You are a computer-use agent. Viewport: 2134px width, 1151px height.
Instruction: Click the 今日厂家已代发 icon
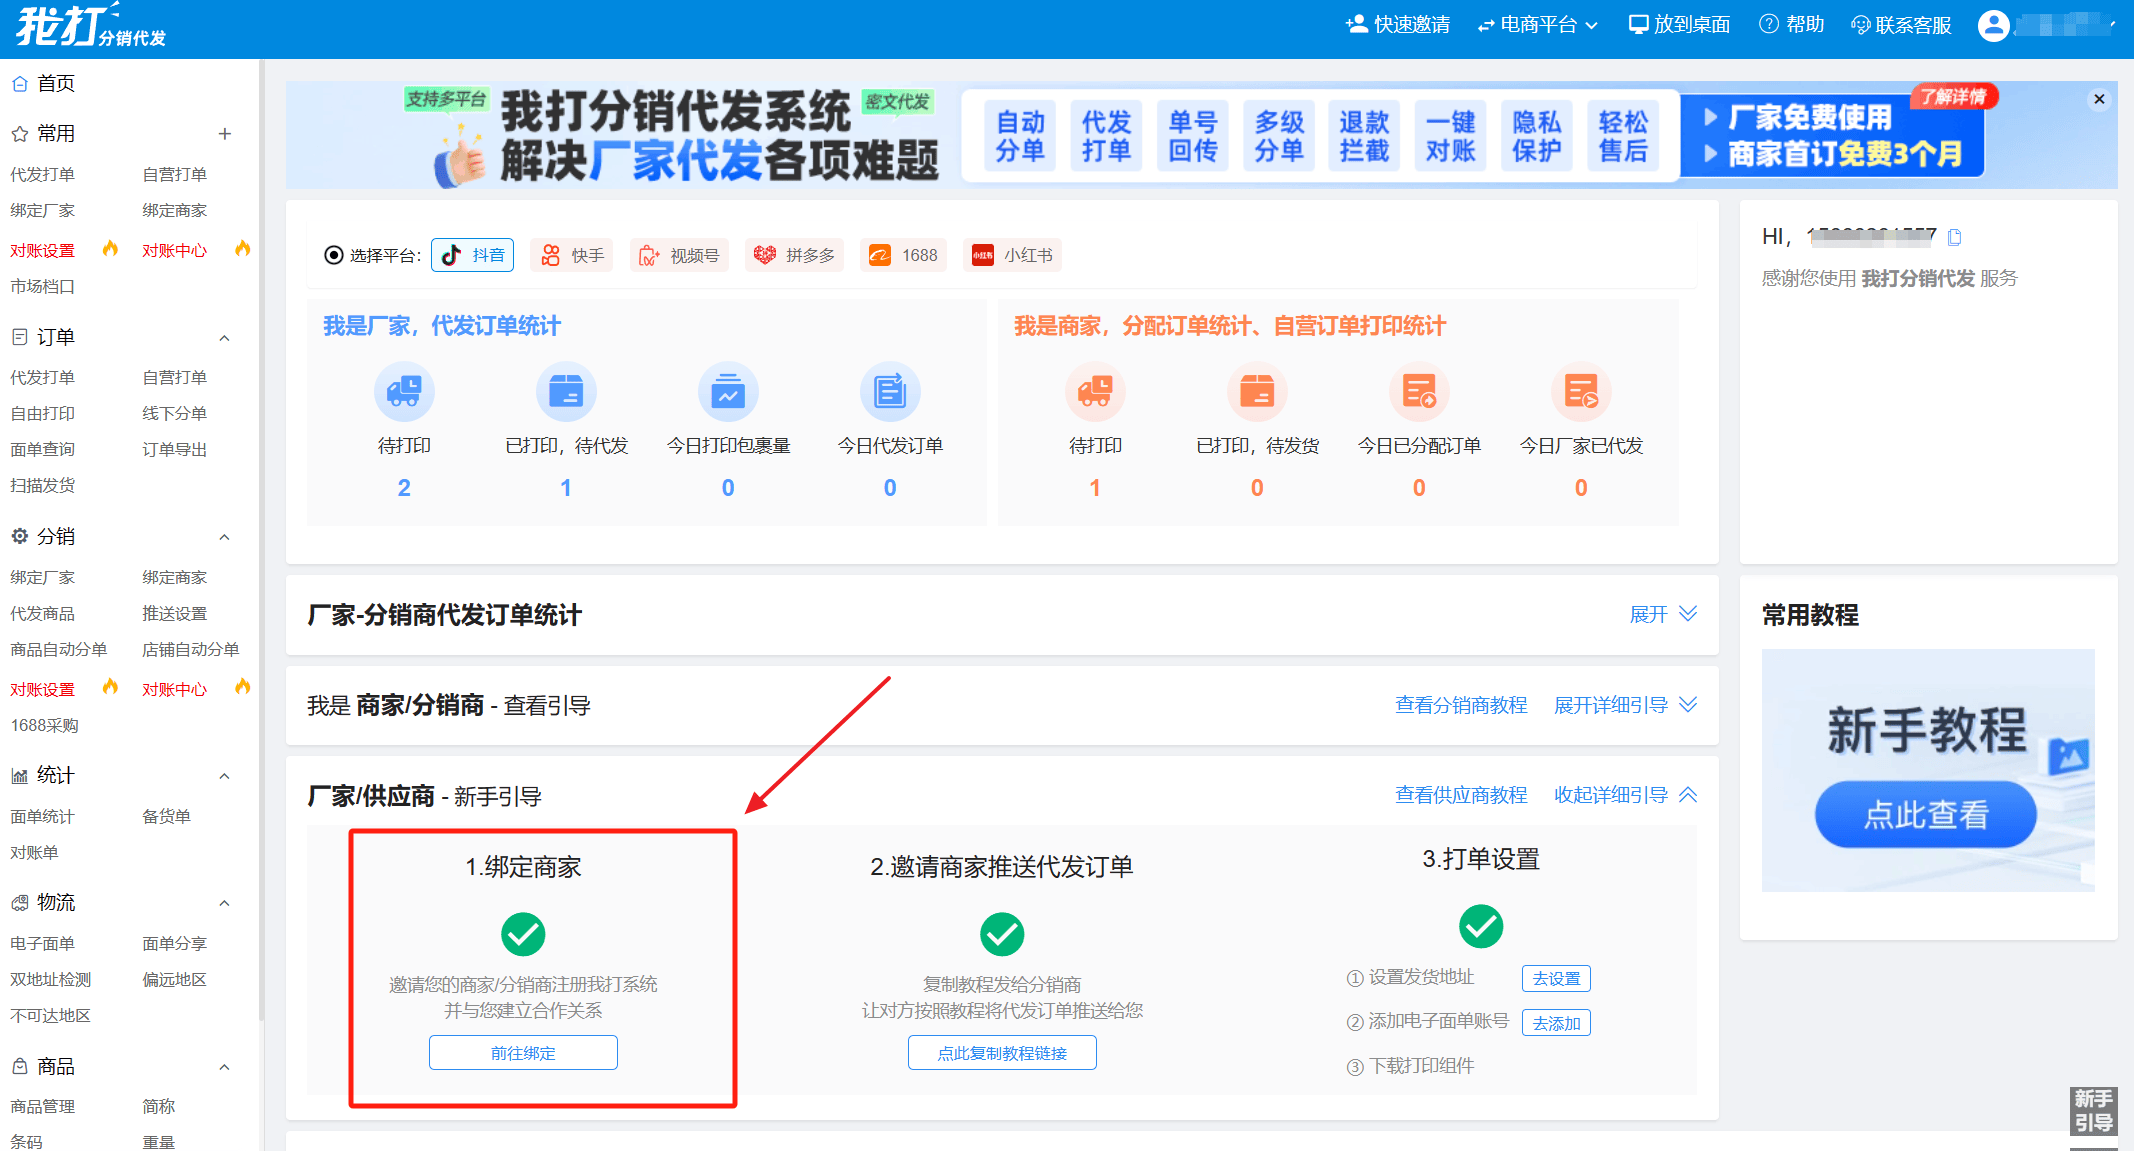point(1581,391)
